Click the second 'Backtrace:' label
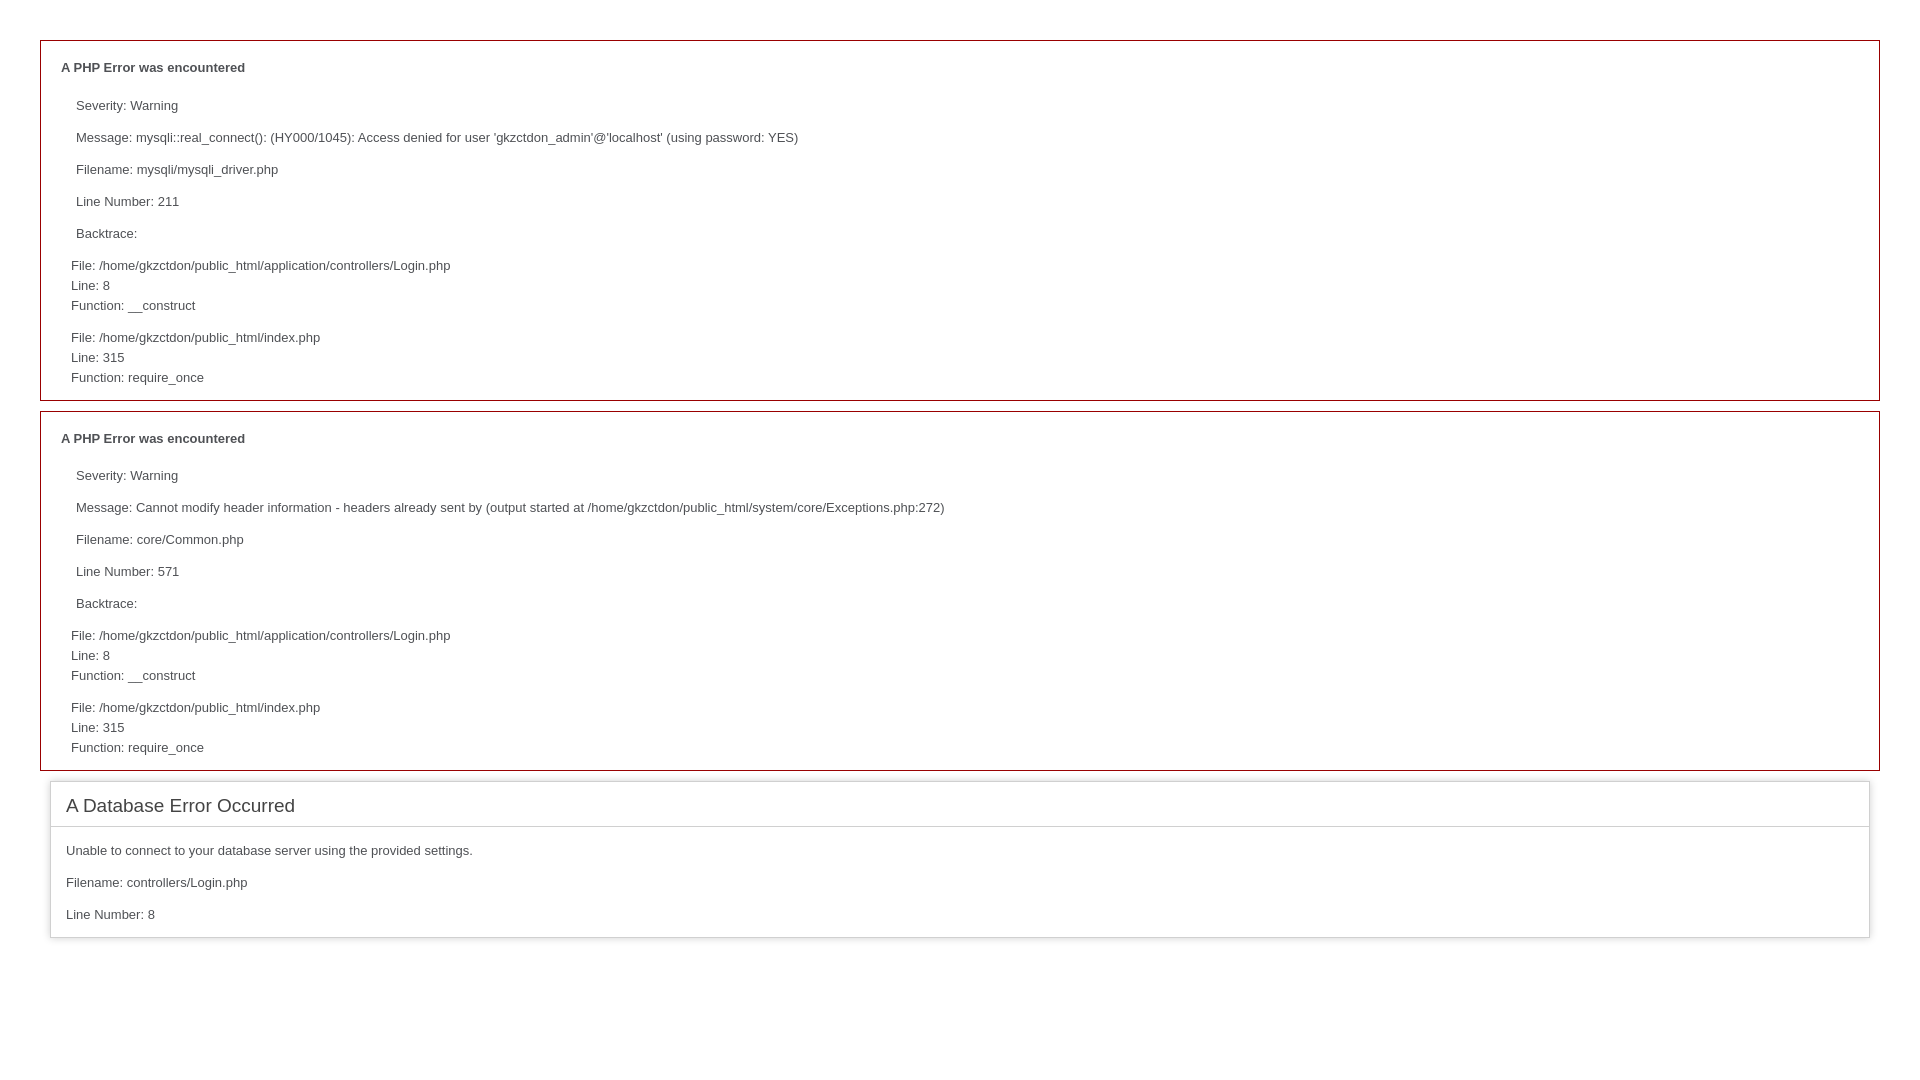The image size is (1920, 1080). (x=106, y=604)
